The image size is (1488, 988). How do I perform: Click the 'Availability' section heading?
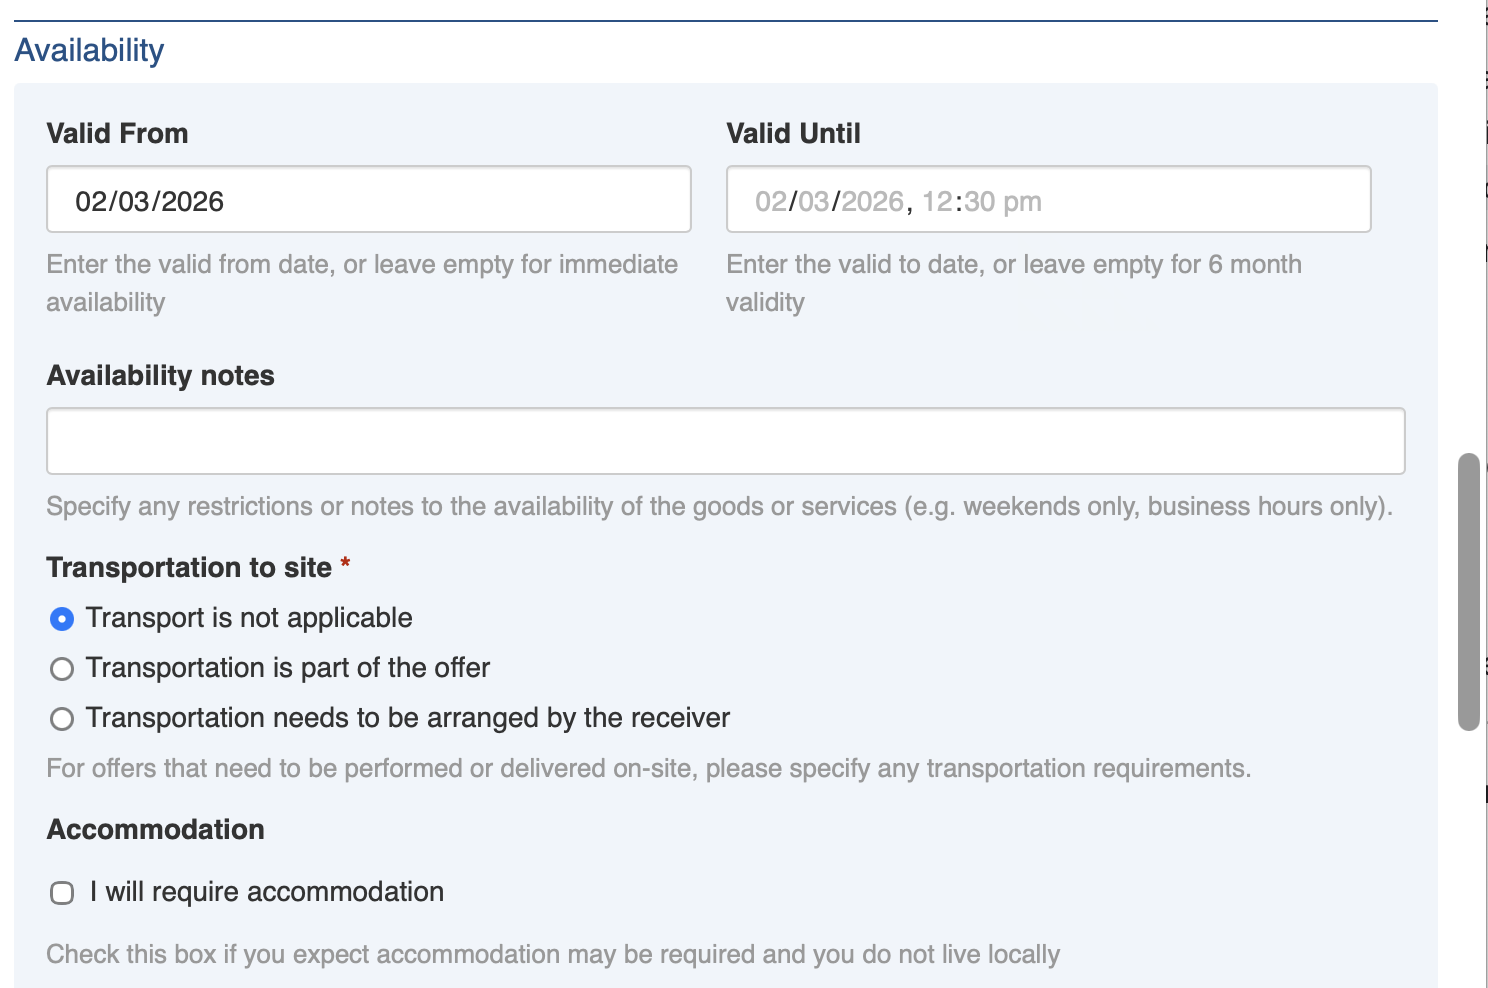tap(89, 50)
